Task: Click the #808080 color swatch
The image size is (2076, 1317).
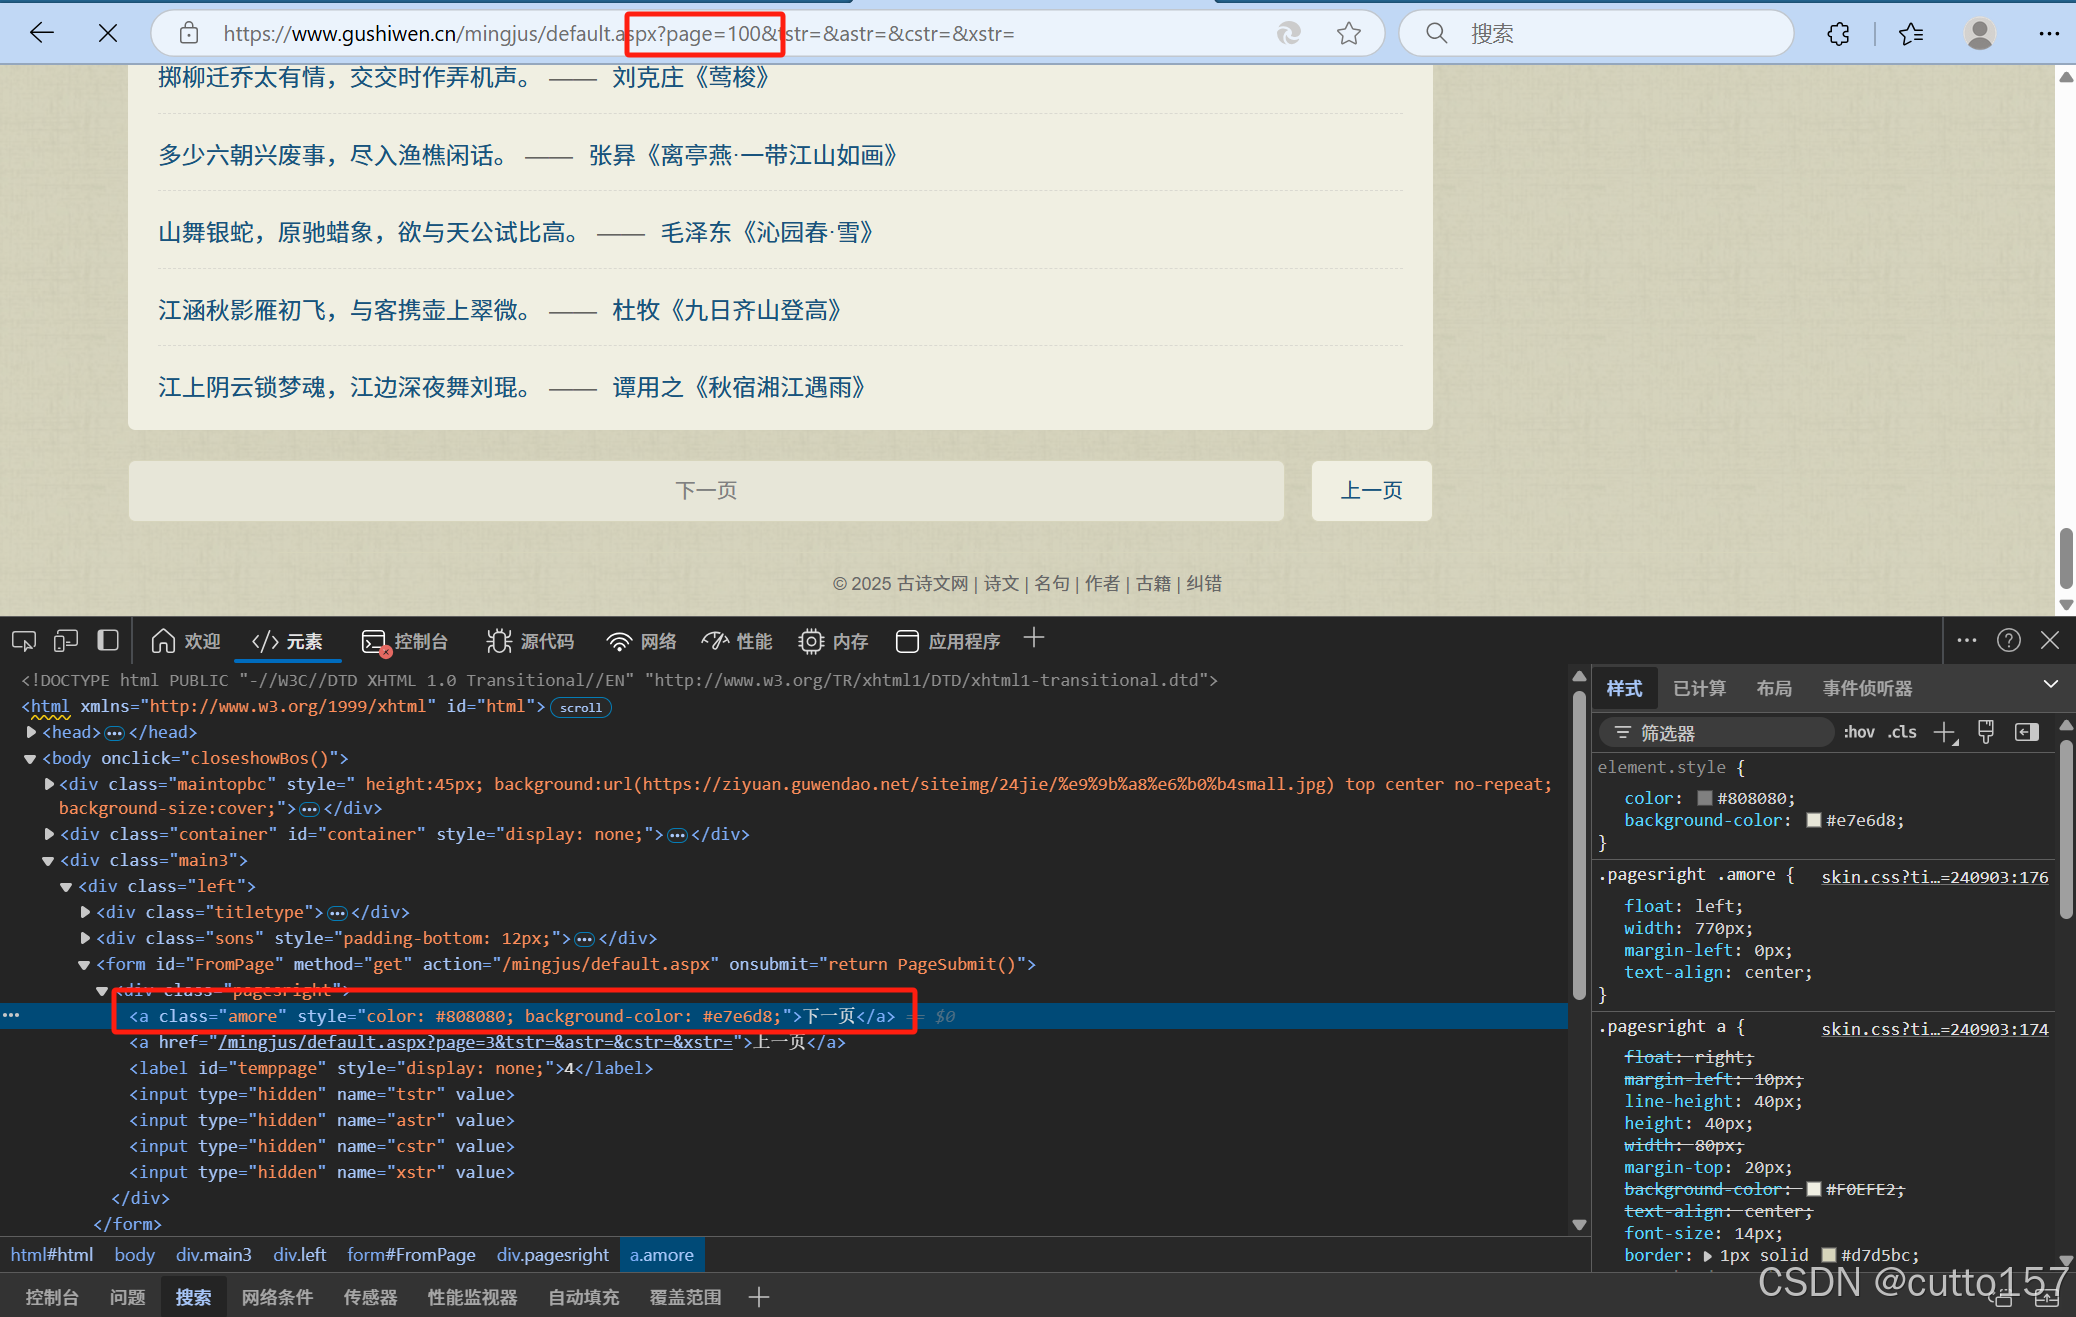Action: tap(1705, 798)
